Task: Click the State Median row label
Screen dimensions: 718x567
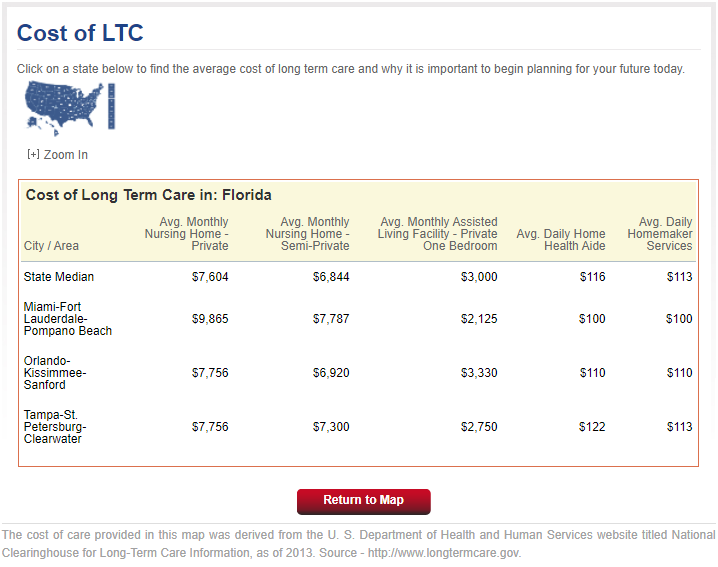Action: click(59, 277)
